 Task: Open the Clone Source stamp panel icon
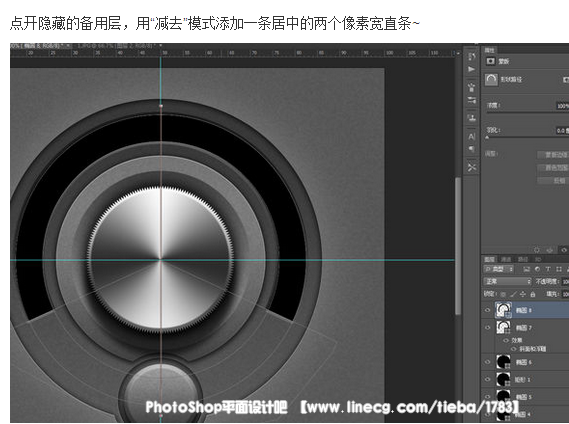471,118
